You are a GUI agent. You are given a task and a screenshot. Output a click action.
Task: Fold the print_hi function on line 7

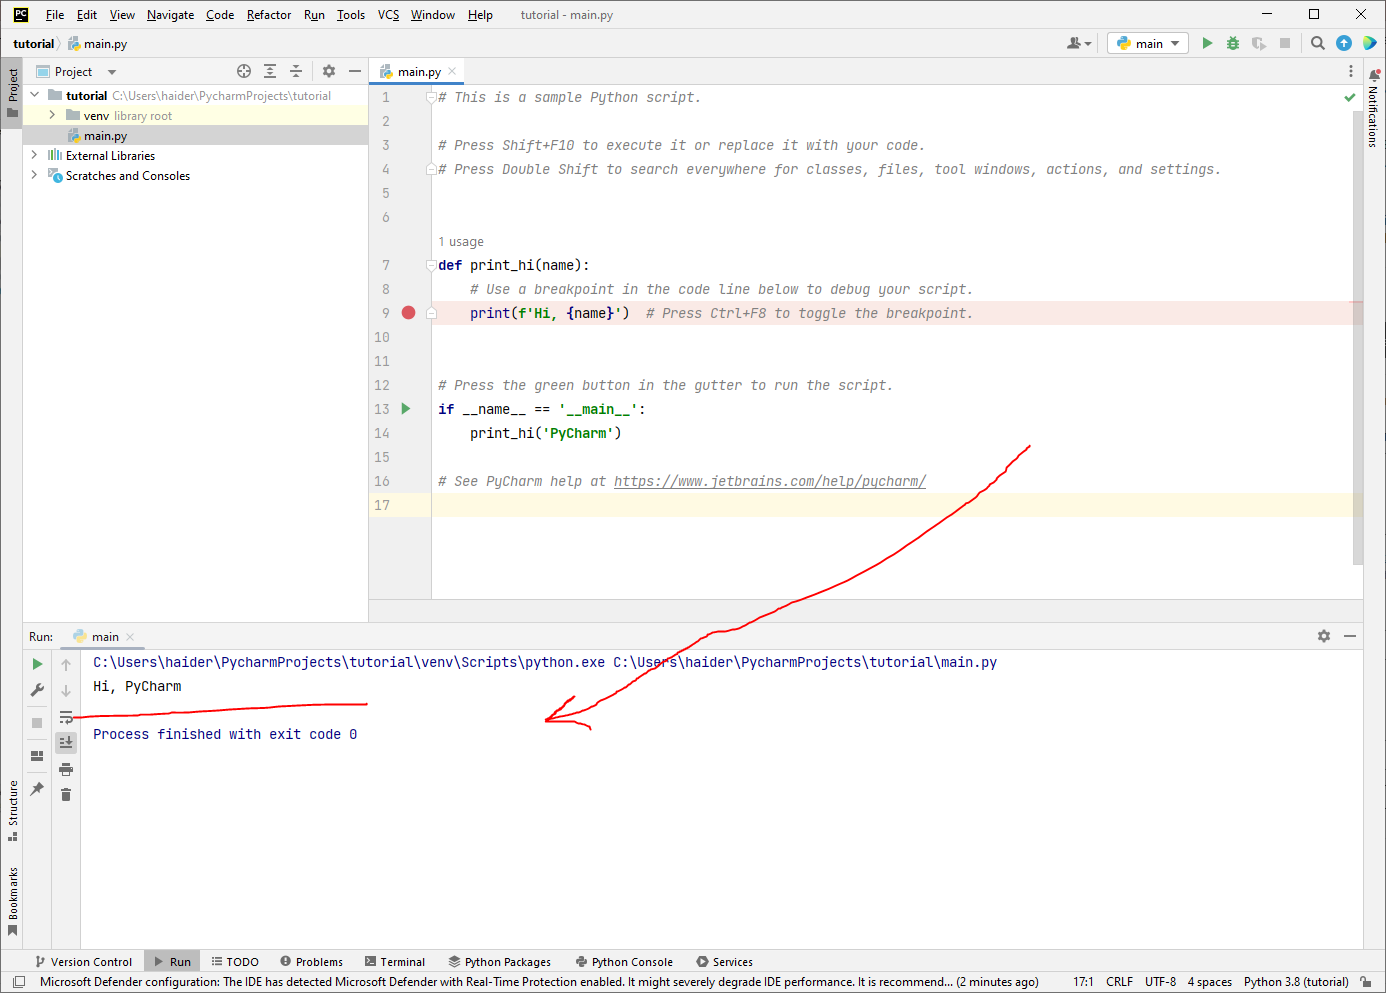430,265
